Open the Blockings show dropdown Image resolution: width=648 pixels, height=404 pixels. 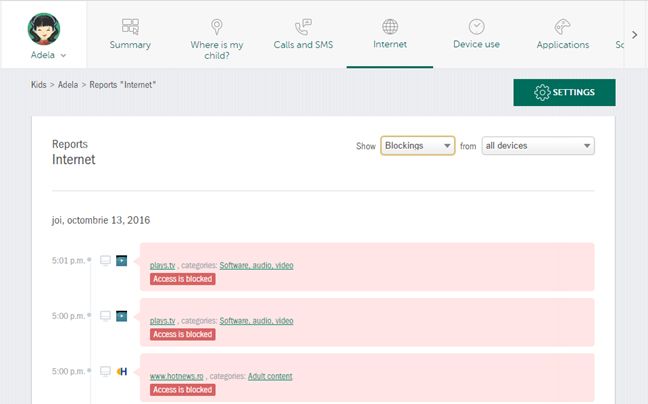pyautogui.click(x=417, y=146)
